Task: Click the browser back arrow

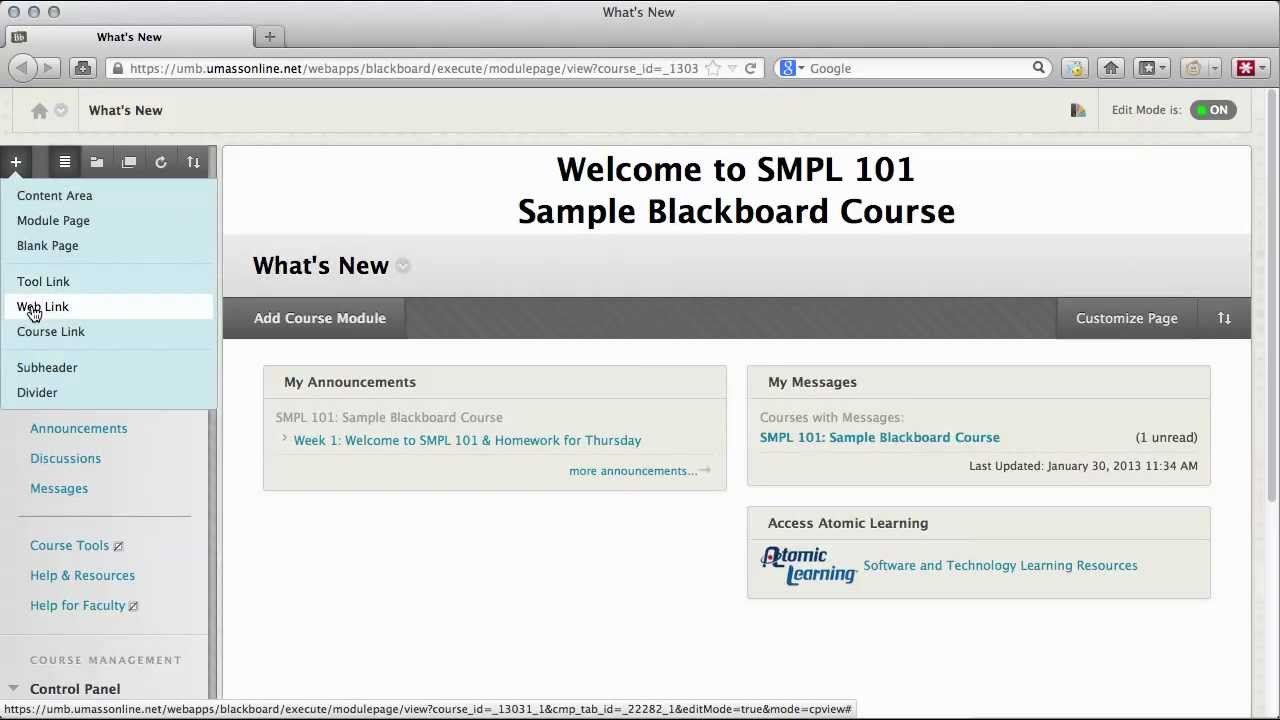Action: click(x=22, y=68)
